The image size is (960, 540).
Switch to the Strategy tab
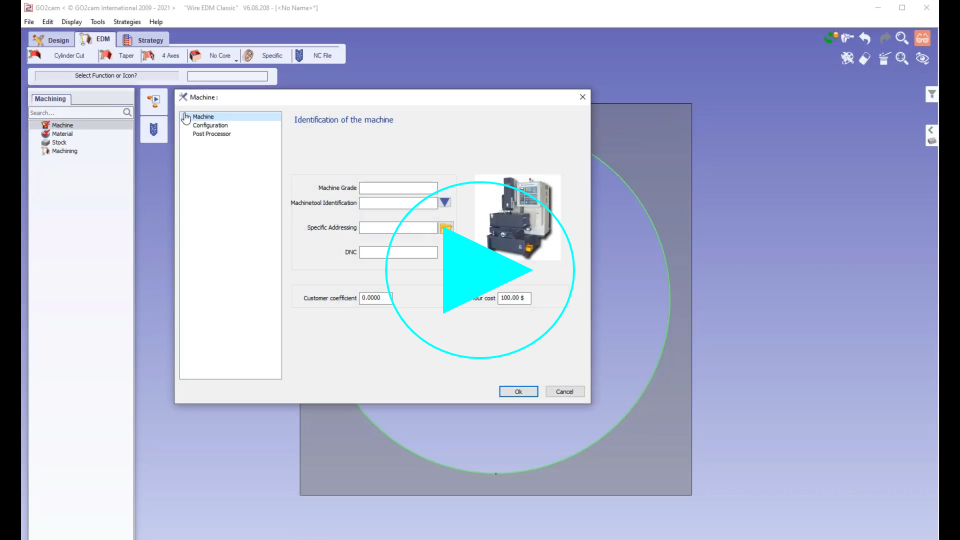[143, 40]
